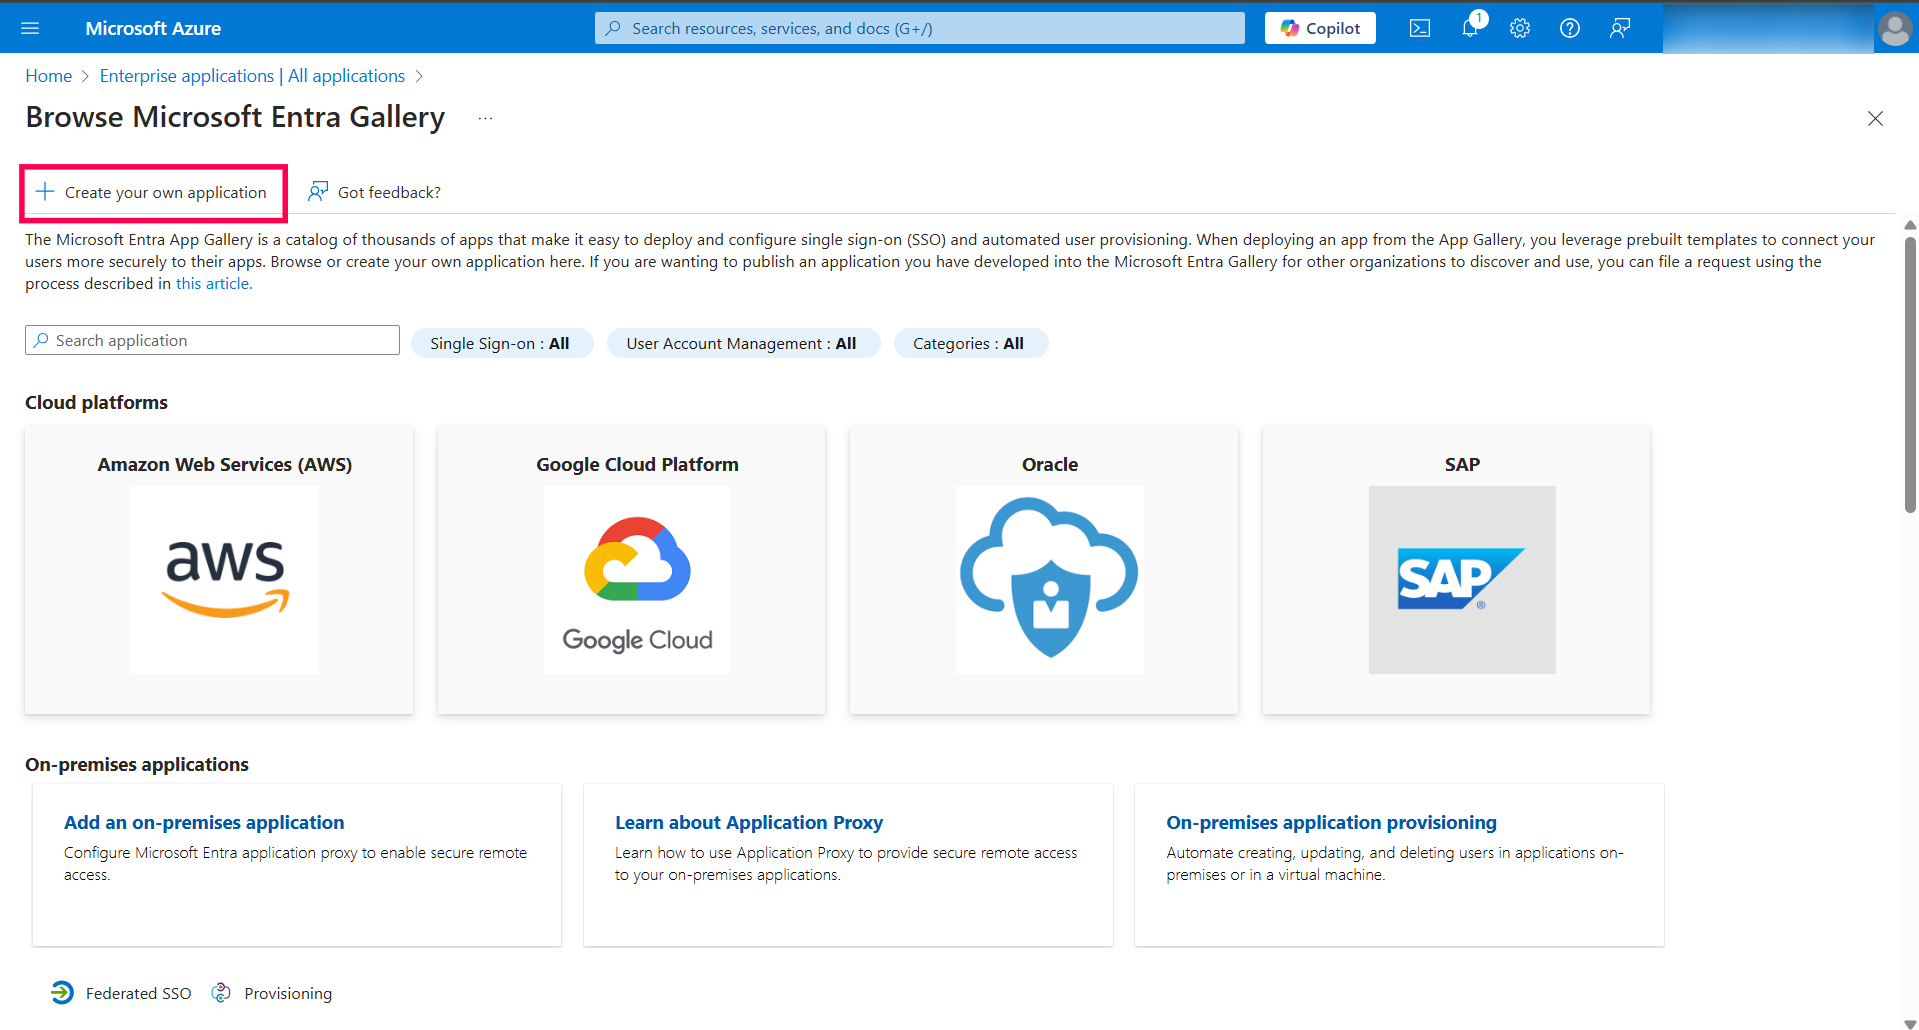Open portal settings gear icon
The height and width of the screenshot is (1030, 1919).
[1519, 28]
